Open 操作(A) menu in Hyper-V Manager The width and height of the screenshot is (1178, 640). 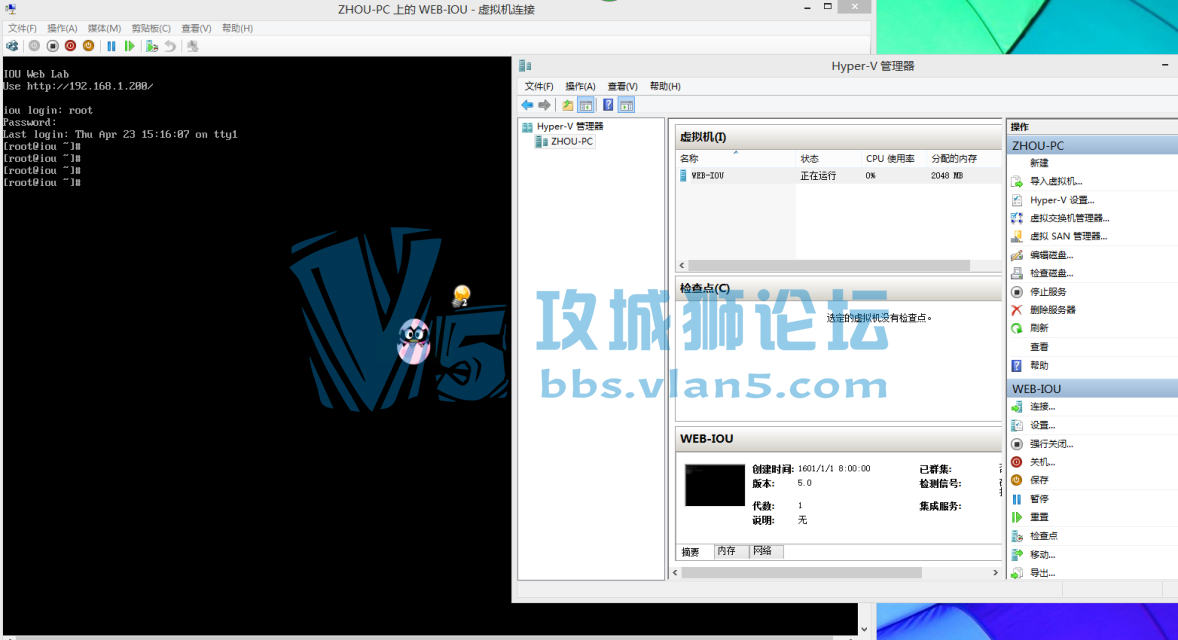tap(580, 86)
